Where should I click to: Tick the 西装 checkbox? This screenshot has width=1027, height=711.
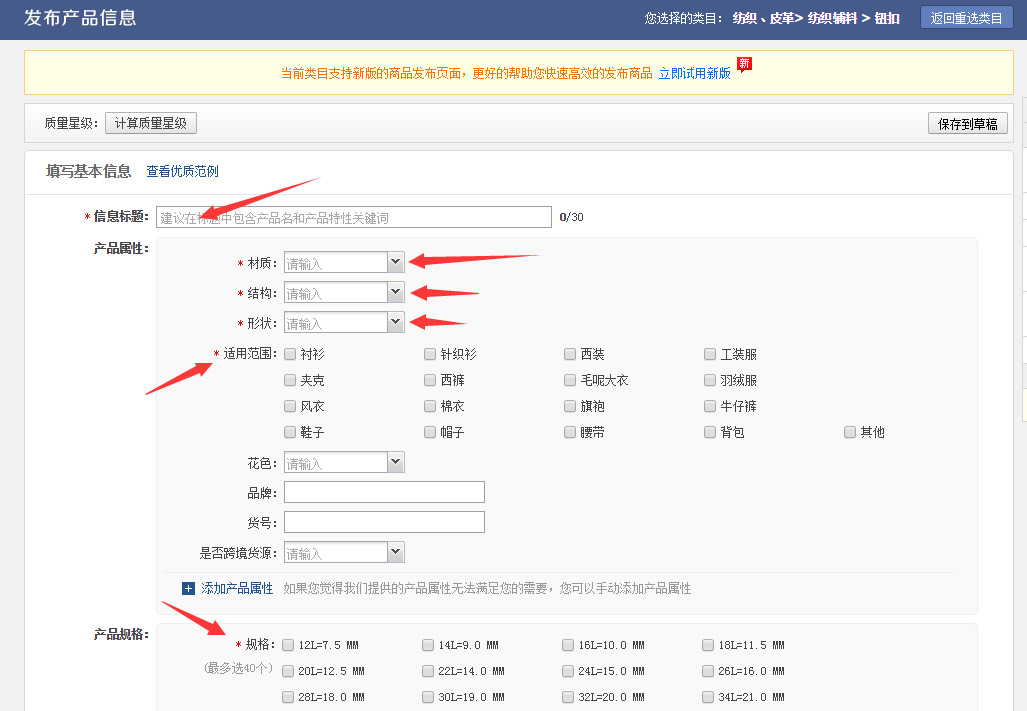click(570, 354)
